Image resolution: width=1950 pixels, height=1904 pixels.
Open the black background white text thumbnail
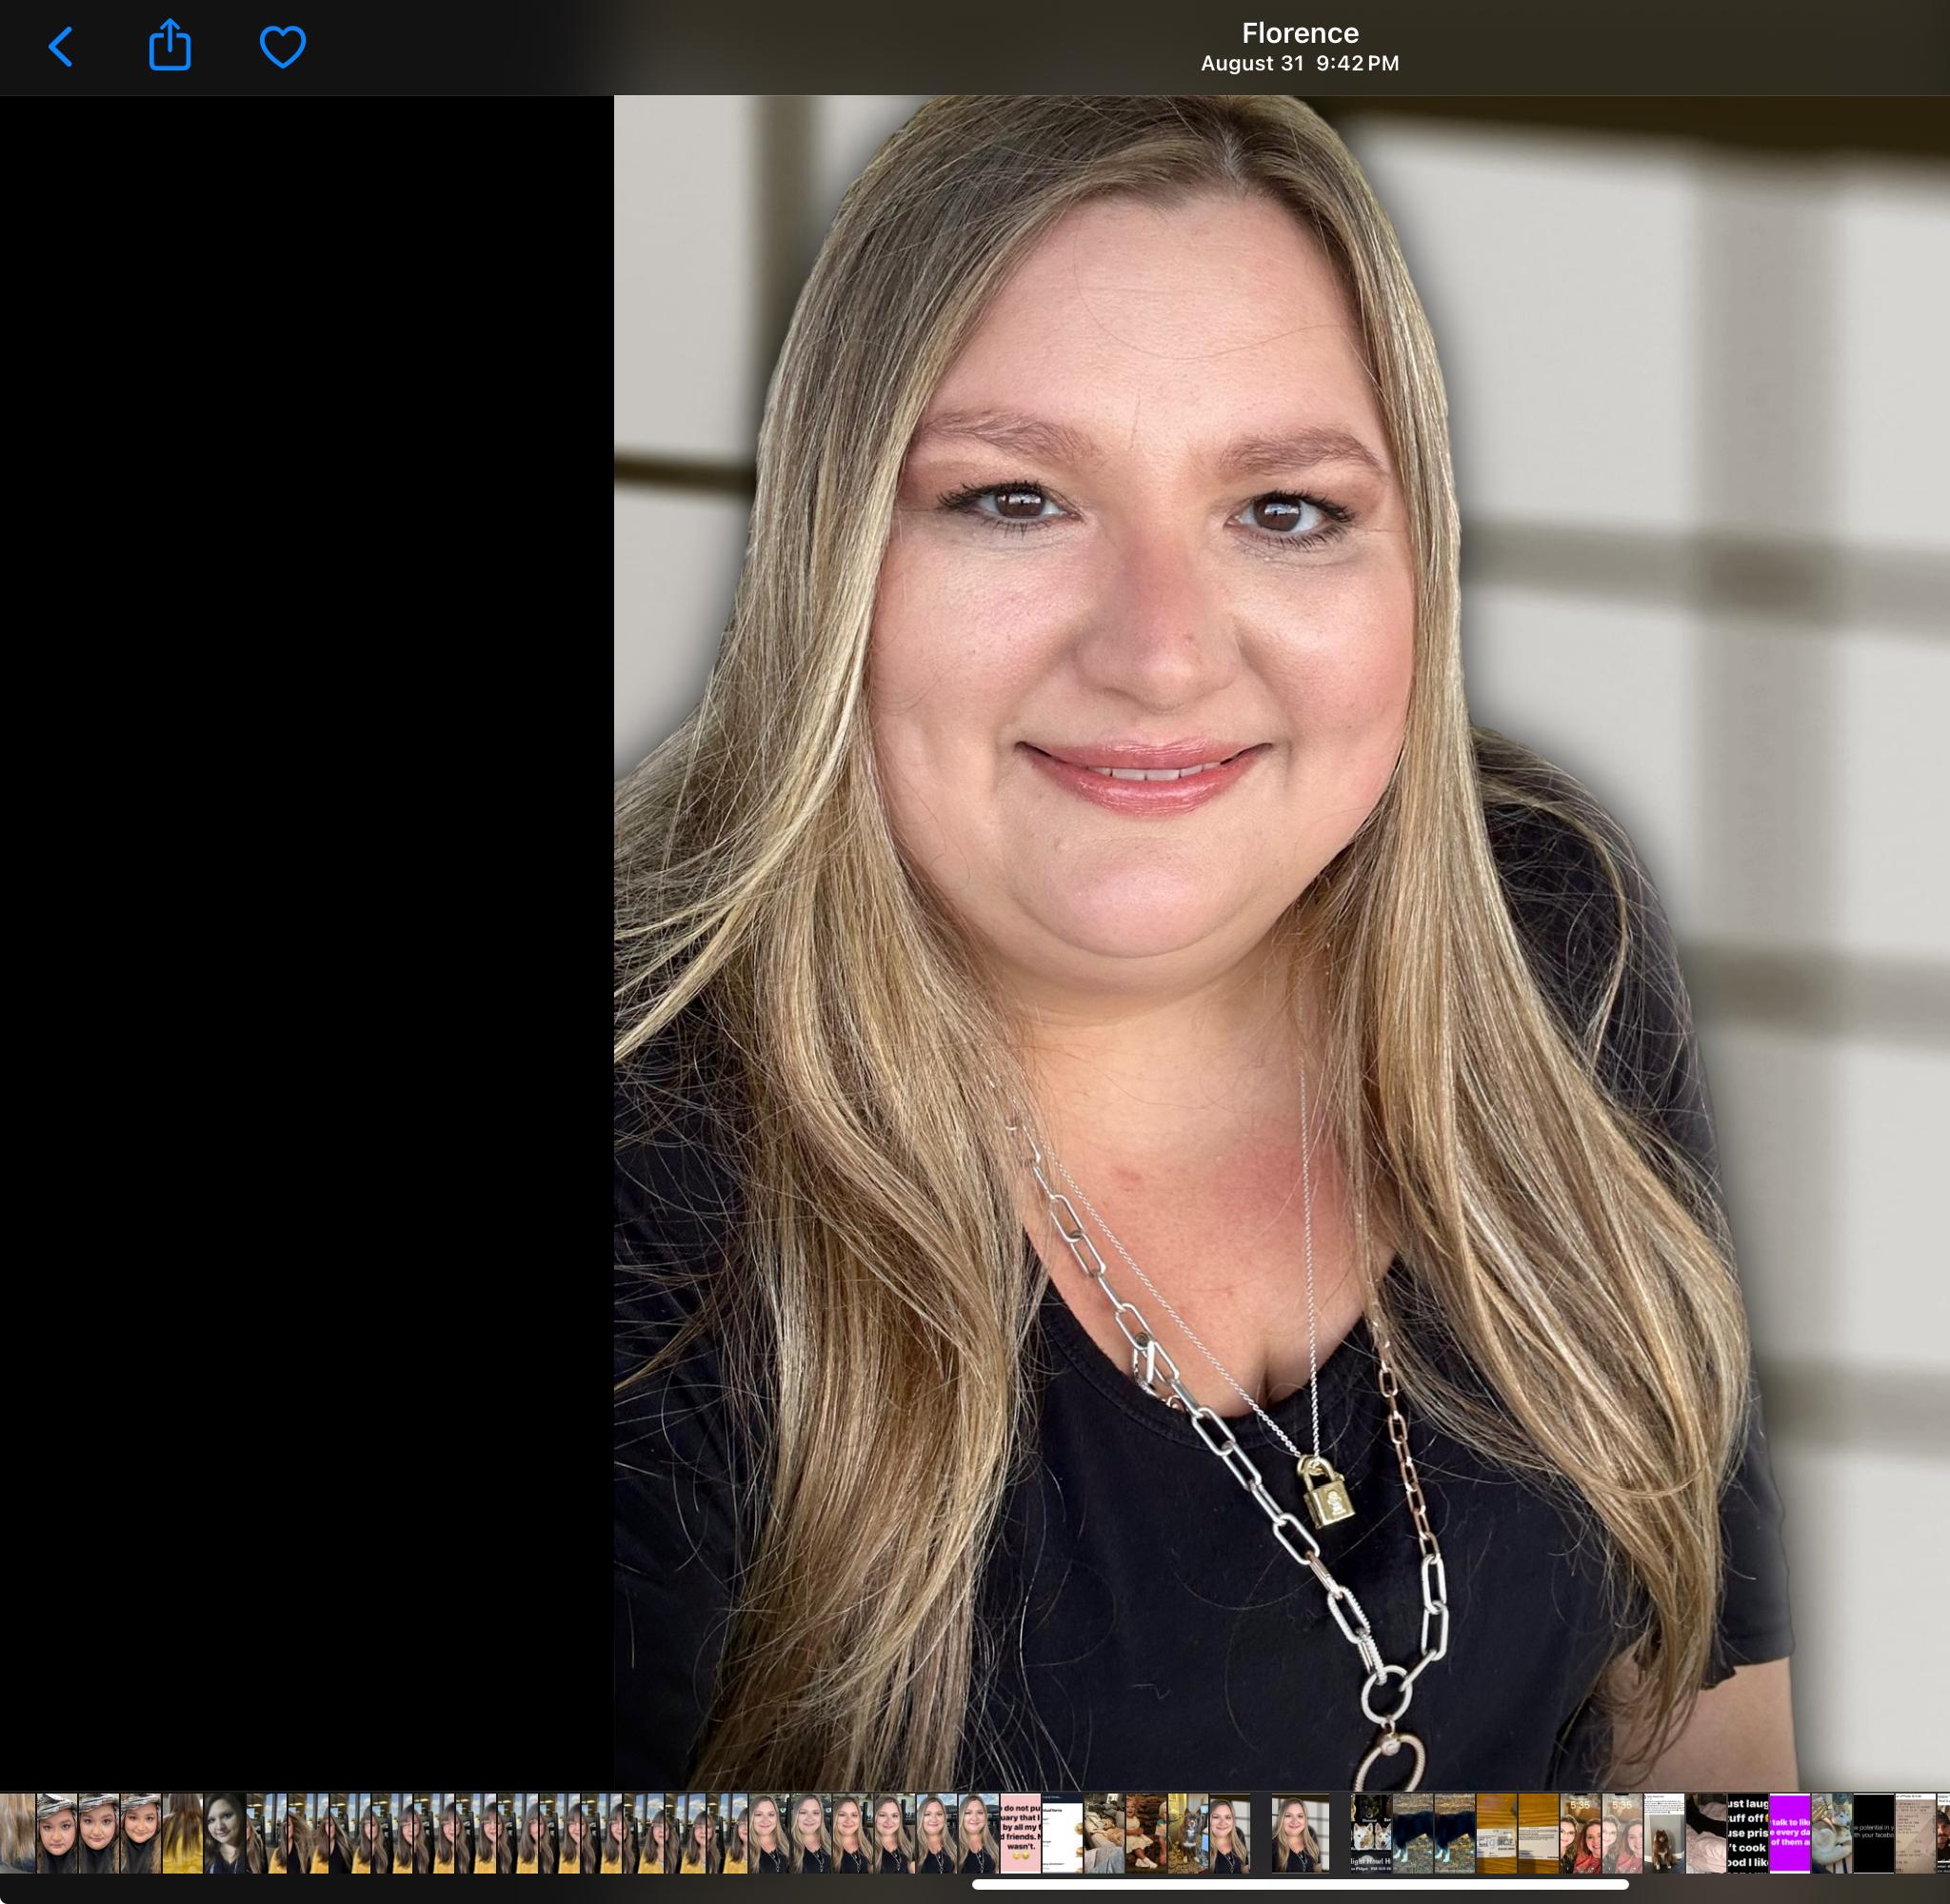1747,1833
